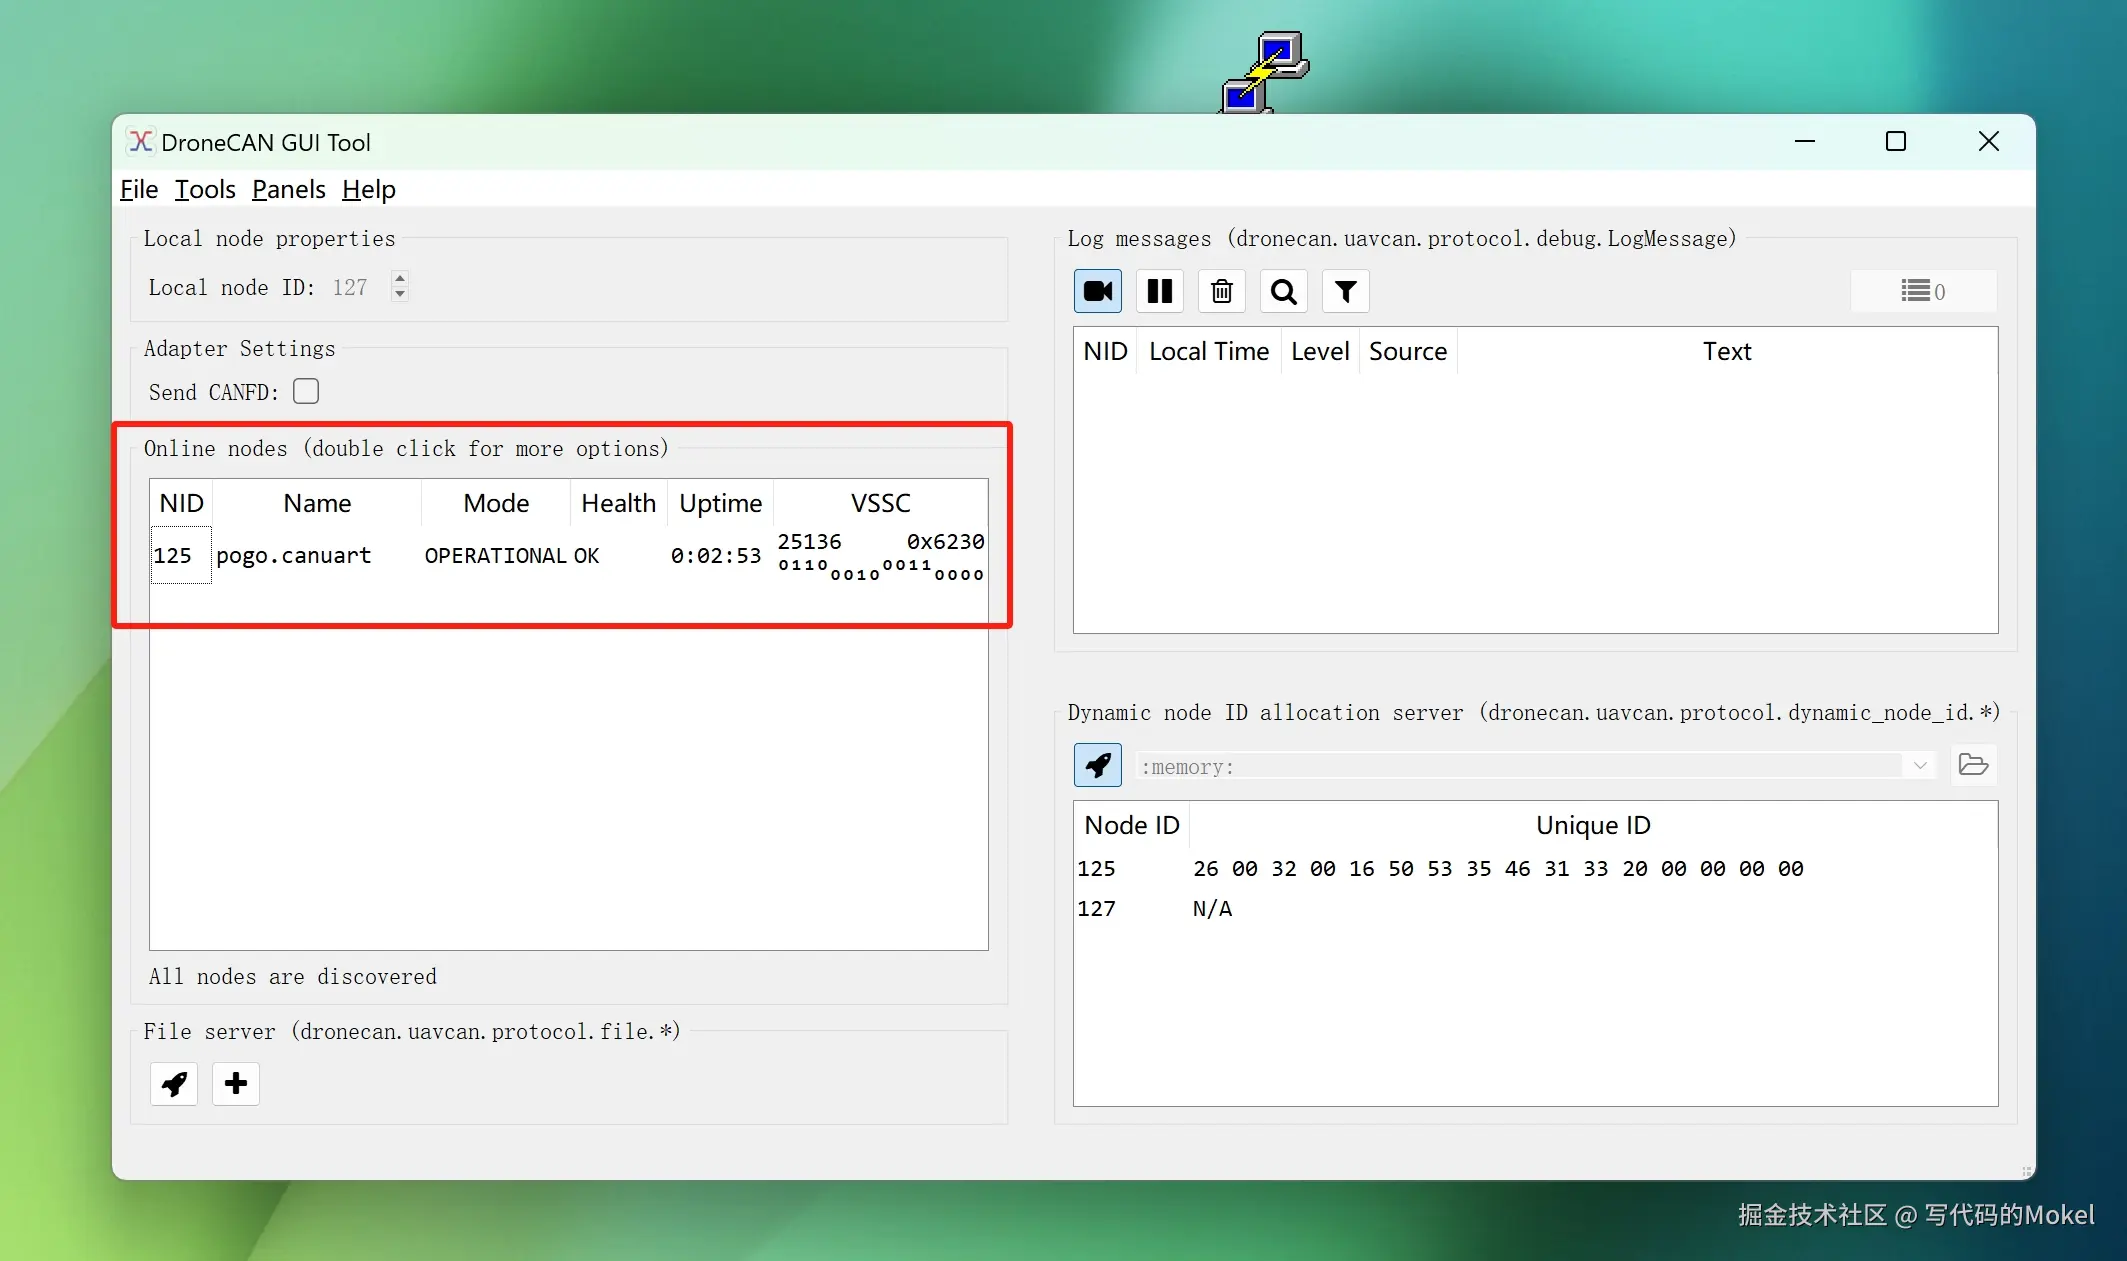The width and height of the screenshot is (2127, 1261).
Task: Expand the :memory: database dropdown
Action: (x=1919, y=766)
